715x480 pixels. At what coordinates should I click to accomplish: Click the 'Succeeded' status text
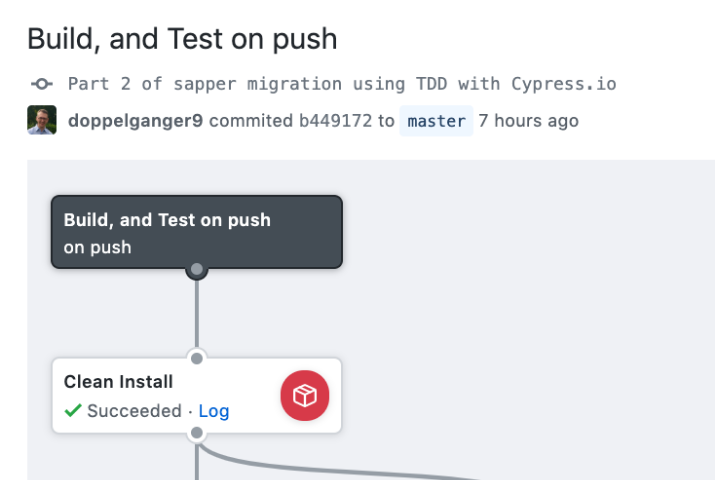pos(134,411)
